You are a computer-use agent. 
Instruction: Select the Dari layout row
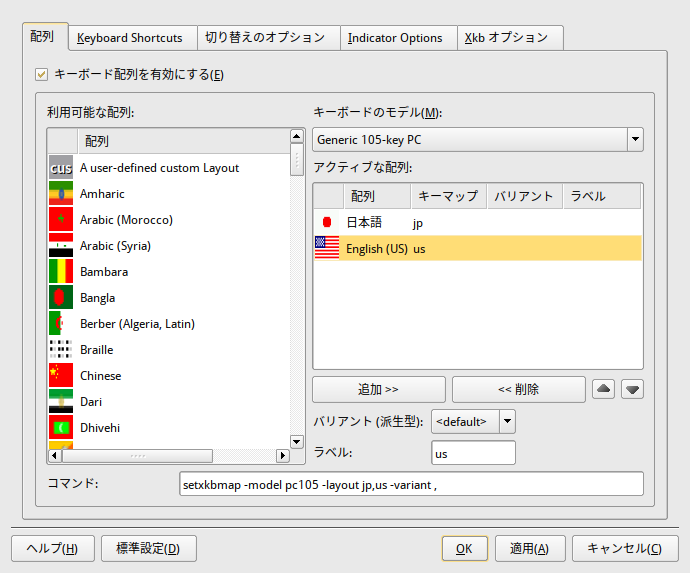[169, 401]
